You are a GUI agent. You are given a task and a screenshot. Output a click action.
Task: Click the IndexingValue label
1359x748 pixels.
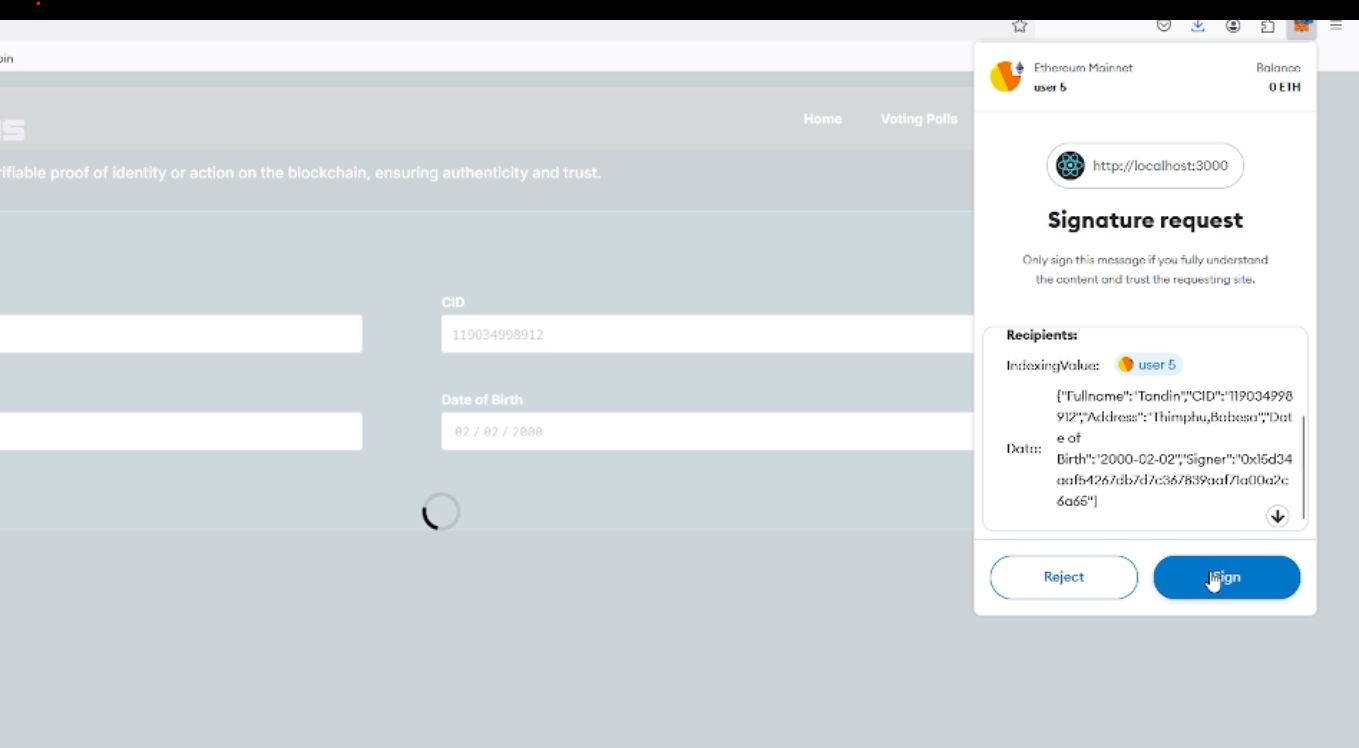pyautogui.click(x=1053, y=365)
